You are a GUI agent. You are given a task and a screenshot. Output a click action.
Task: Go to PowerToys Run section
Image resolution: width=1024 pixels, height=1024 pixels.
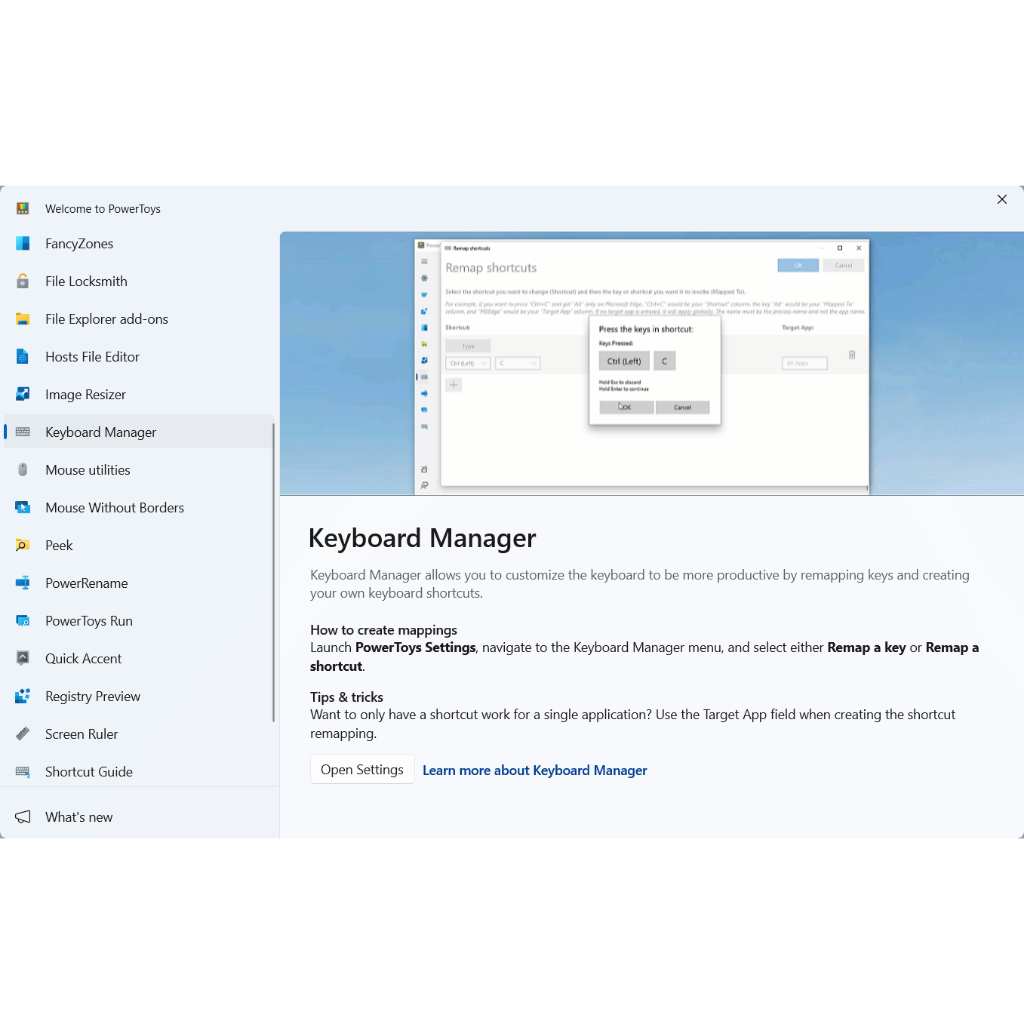coord(88,621)
